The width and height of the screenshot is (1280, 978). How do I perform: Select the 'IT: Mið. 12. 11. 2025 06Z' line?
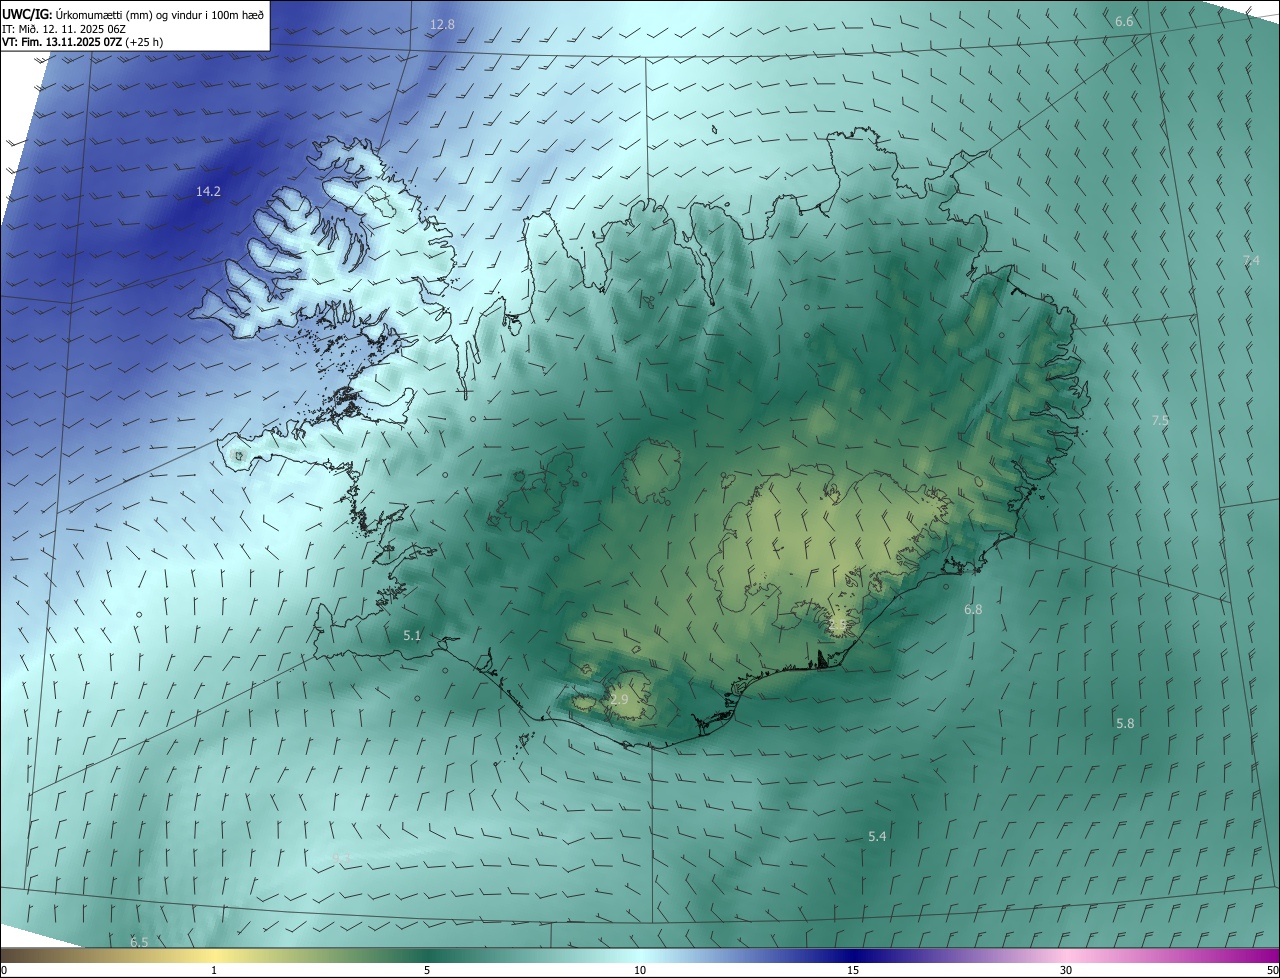(65, 28)
